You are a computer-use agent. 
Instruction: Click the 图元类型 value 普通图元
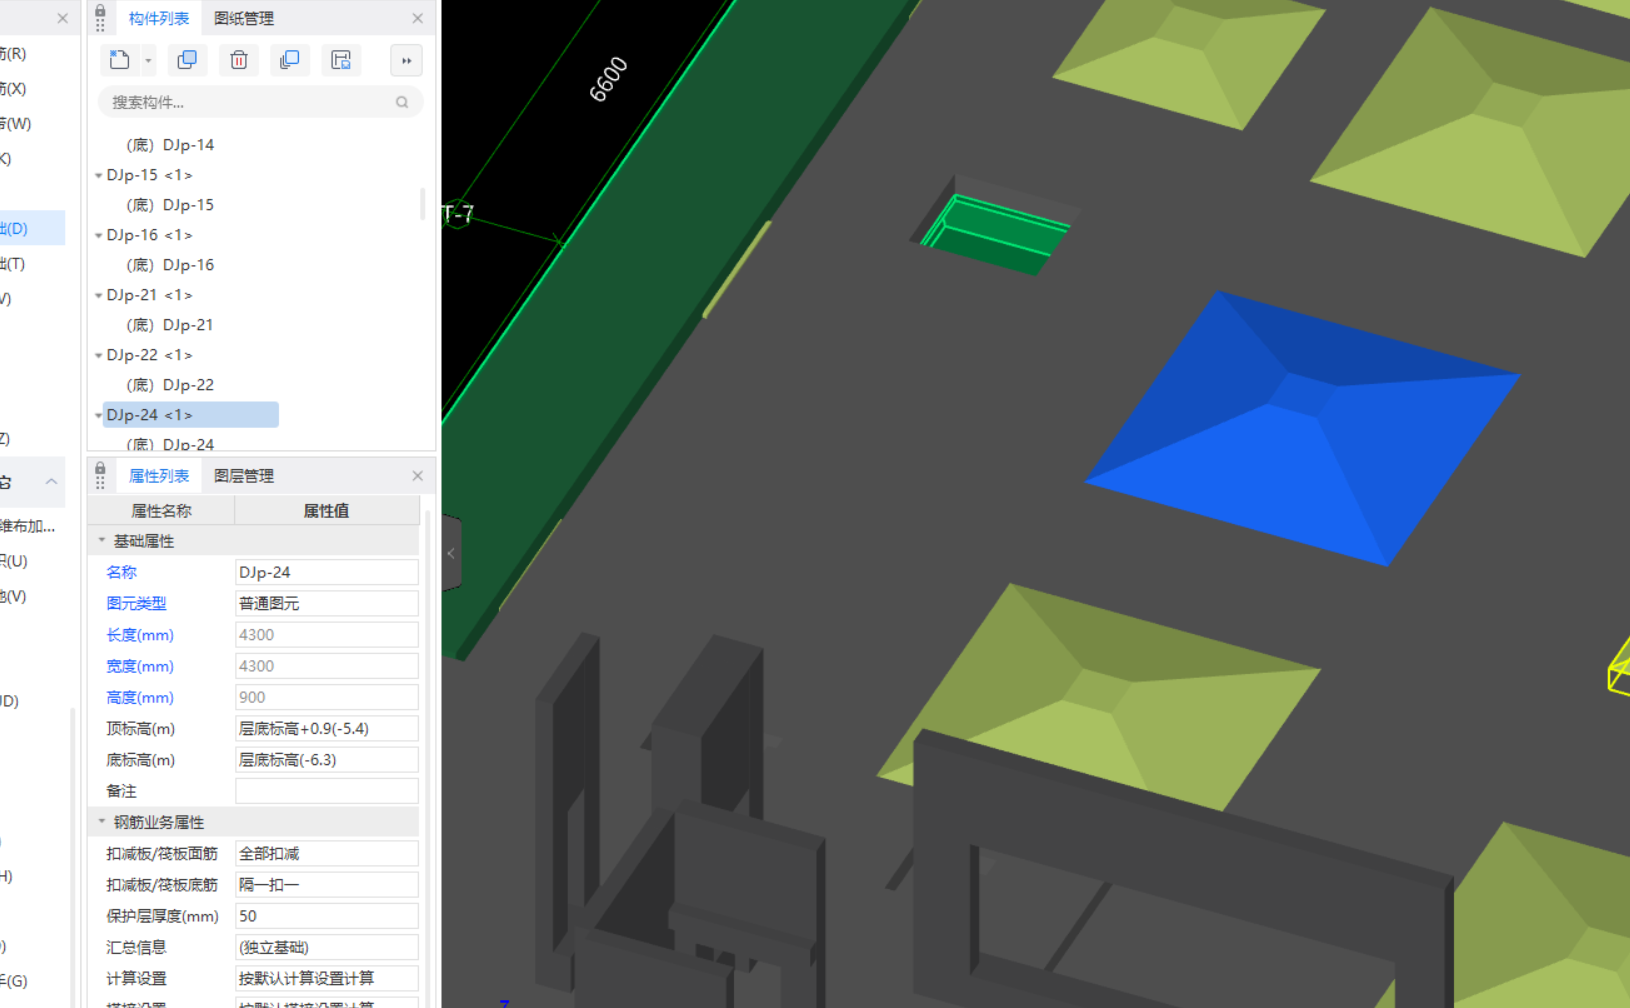pos(327,603)
